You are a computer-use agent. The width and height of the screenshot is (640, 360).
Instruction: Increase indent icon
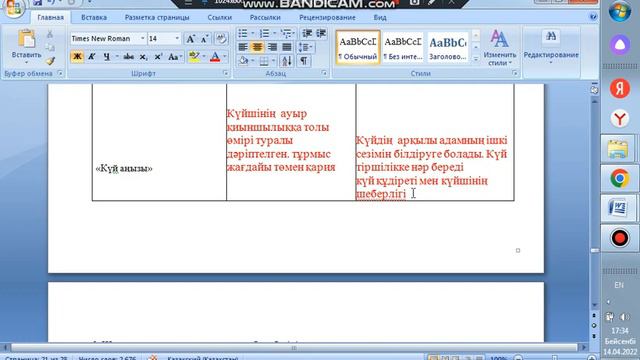(x=321, y=33)
